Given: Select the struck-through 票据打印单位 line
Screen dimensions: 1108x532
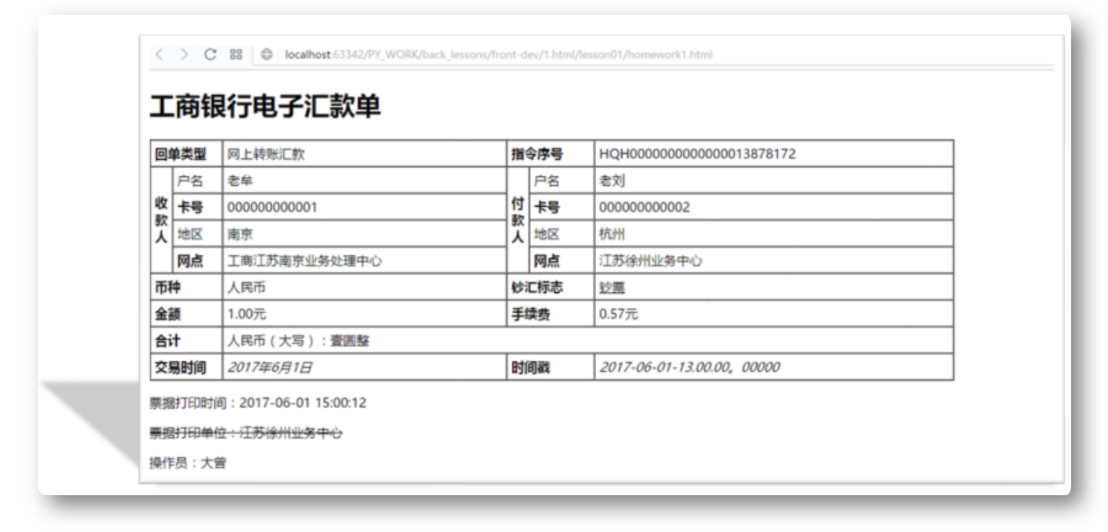Looking at the screenshot, I should (246, 433).
